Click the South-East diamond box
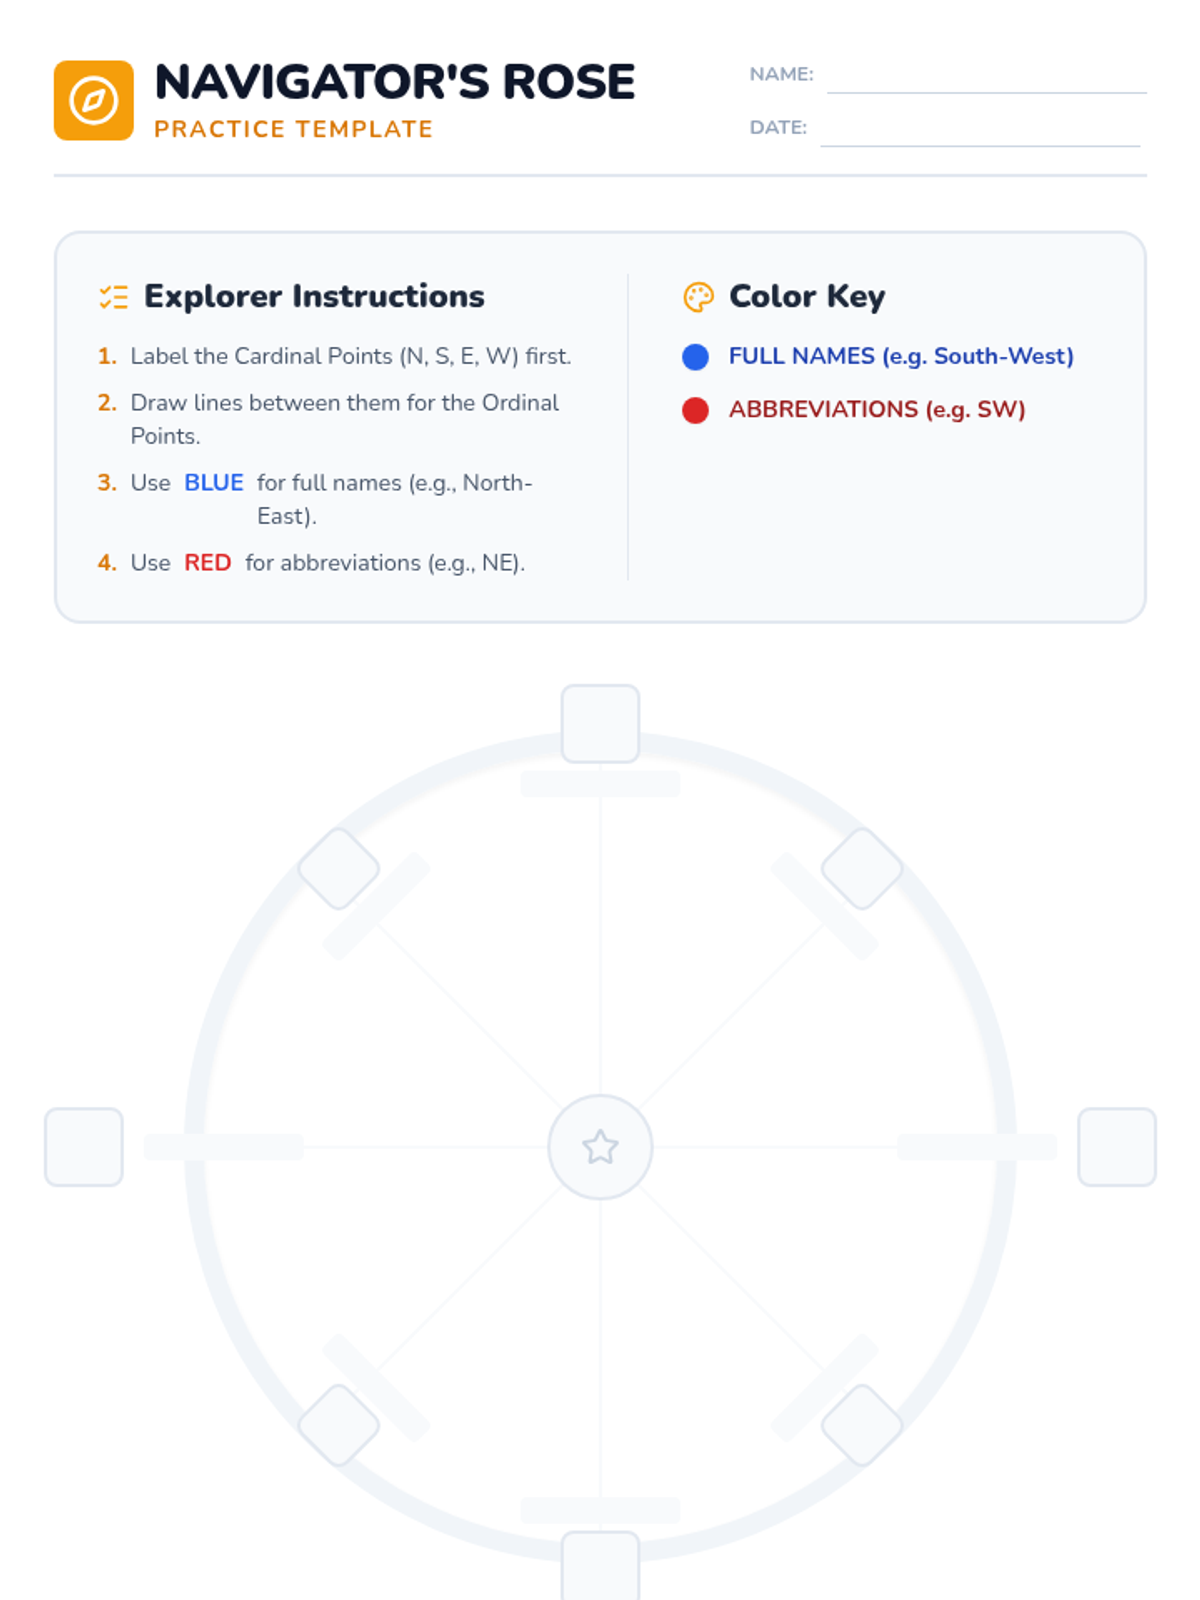 coord(861,1425)
